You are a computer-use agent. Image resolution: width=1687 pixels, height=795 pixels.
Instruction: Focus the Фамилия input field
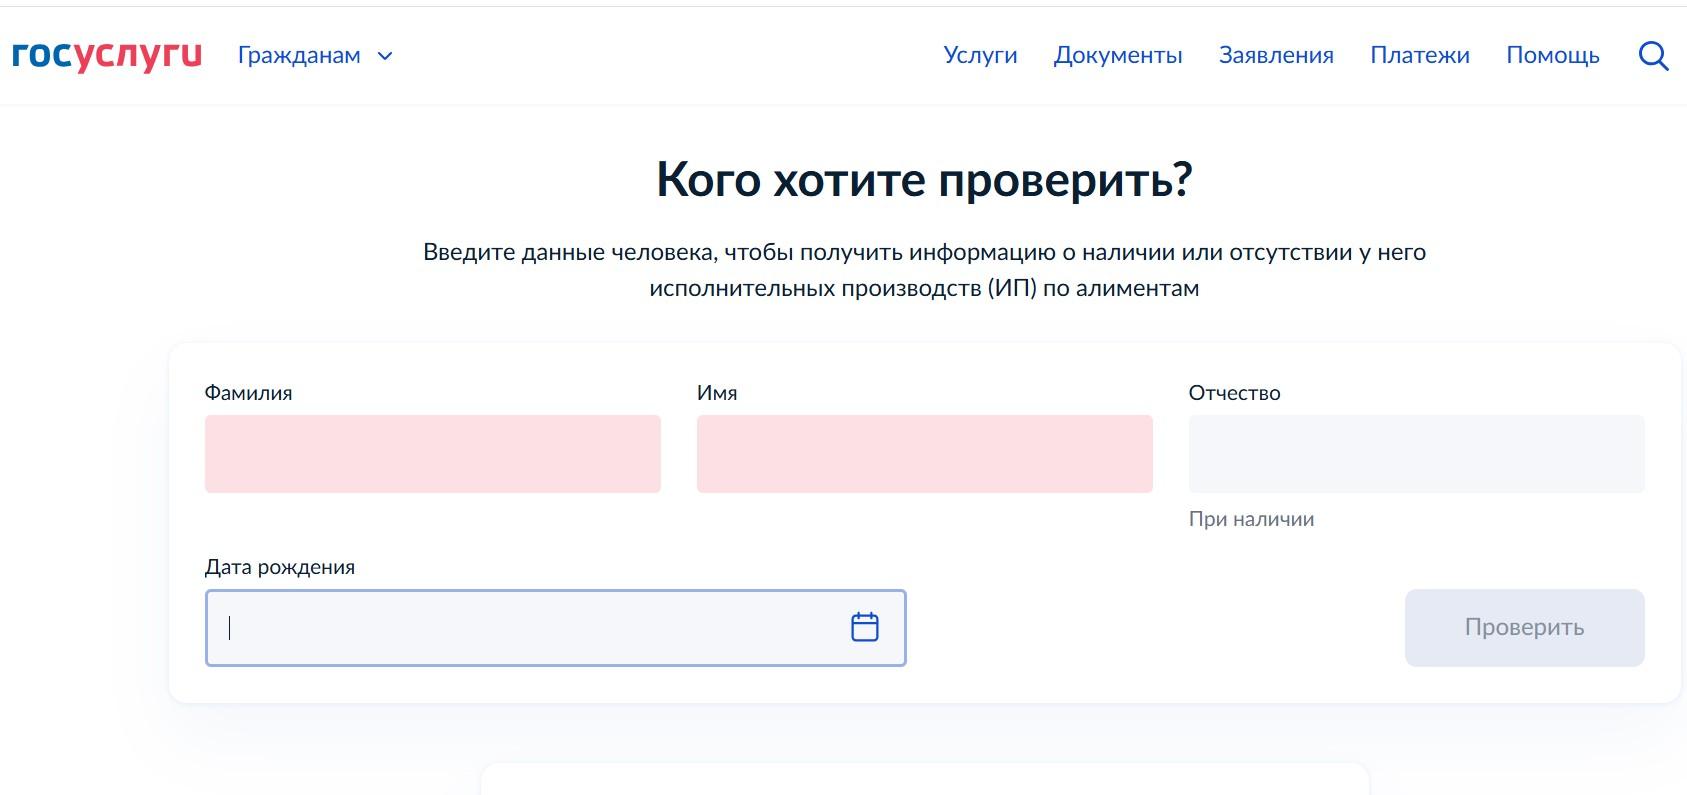(432, 454)
